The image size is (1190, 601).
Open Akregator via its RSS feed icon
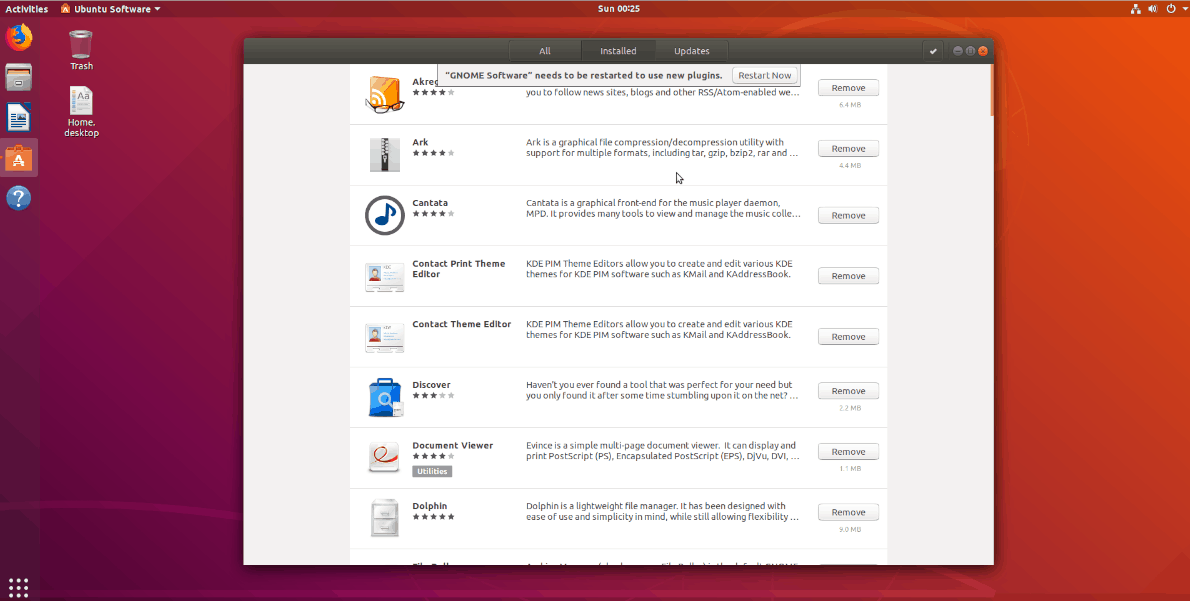pyautogui.click(x=385, y=92)
